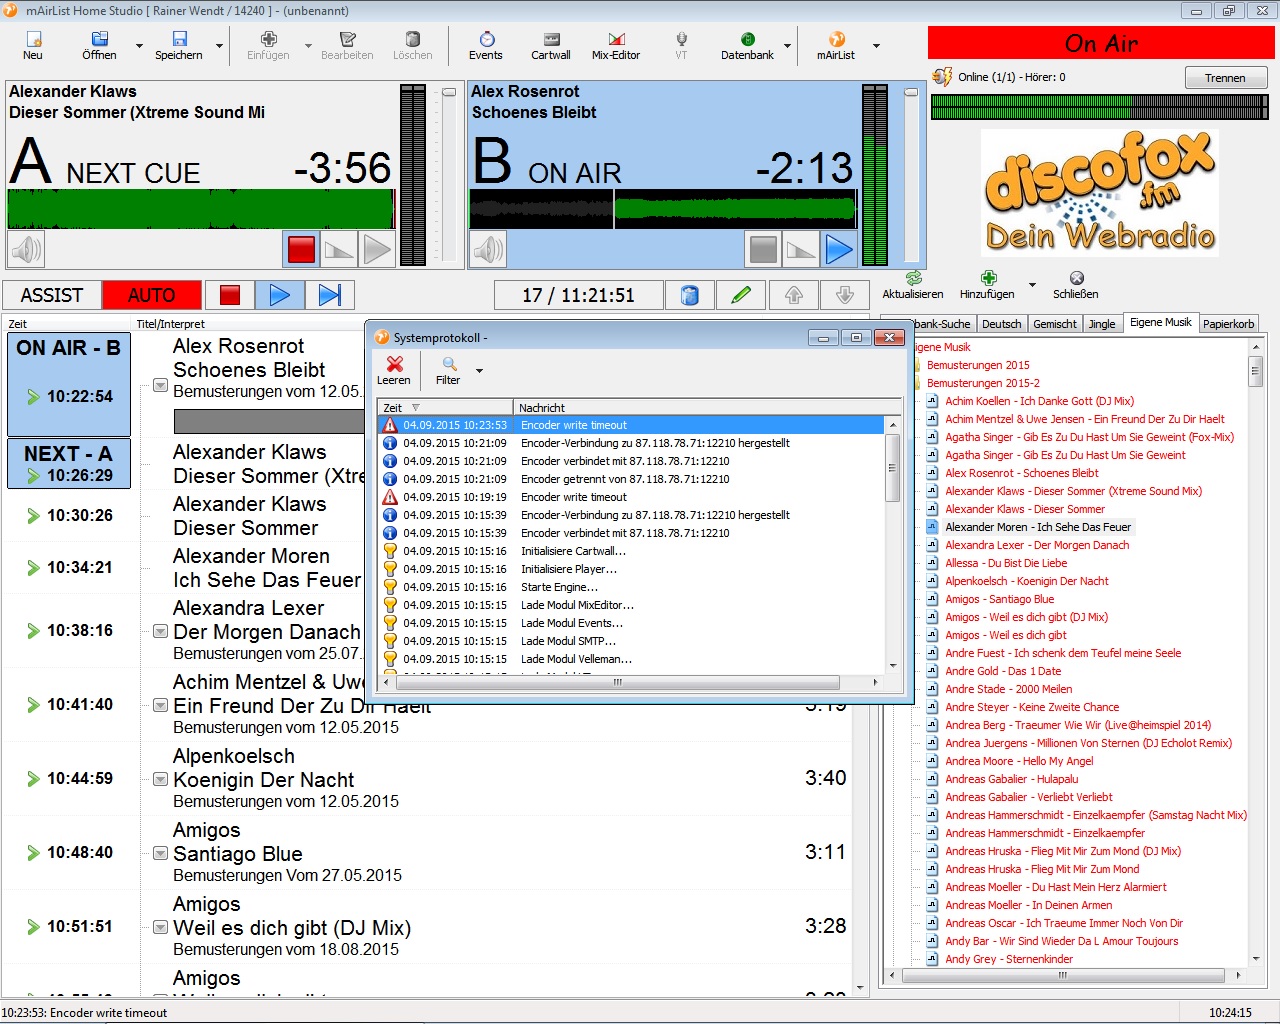The image size is (1280, 1024).
Task: Open the Cartwall from the toolbar
Action: point(550,45)
